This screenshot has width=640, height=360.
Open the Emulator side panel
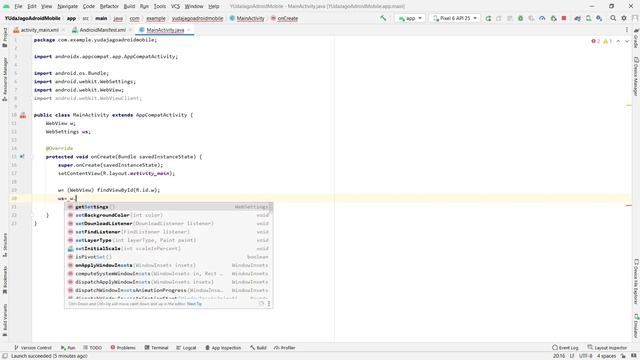[x=636, y=326]
